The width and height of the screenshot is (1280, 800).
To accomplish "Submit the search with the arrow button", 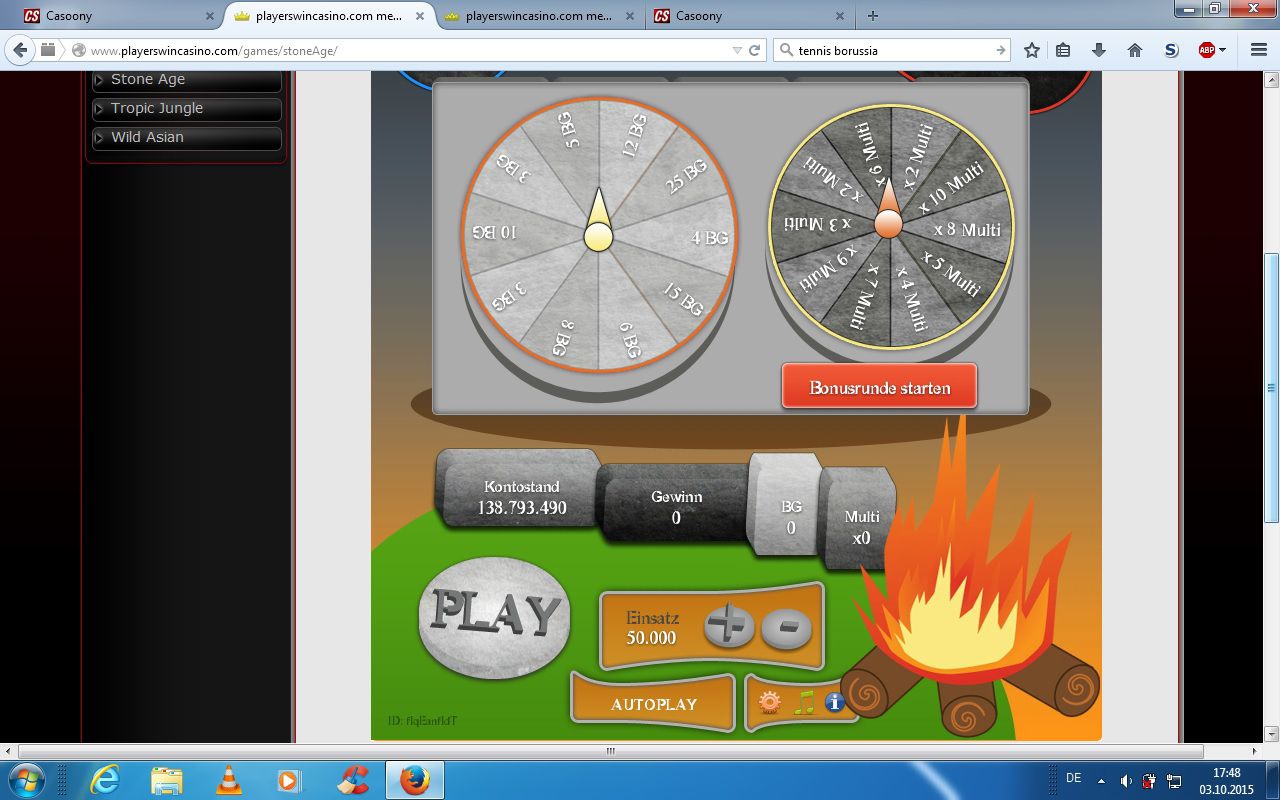I will [x=1001, y=50].
